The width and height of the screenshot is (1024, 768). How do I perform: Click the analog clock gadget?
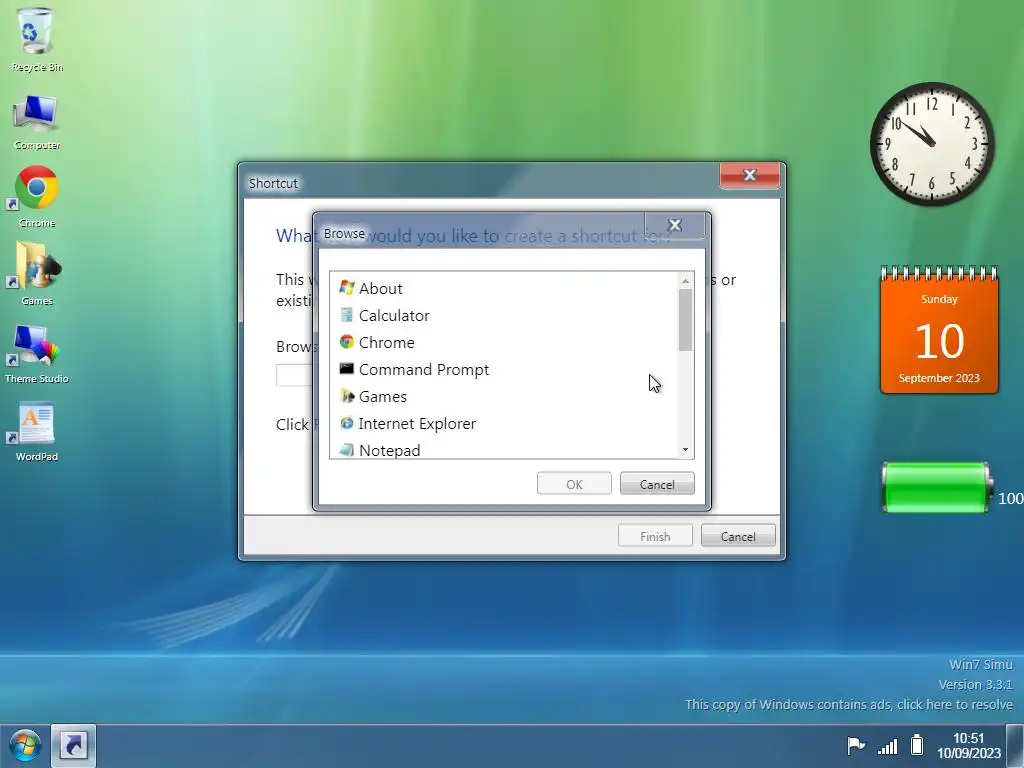[932, 144]
